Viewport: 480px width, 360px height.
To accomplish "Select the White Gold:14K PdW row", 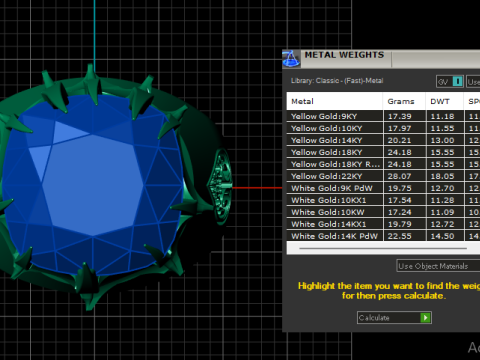I will coord(383,236).
